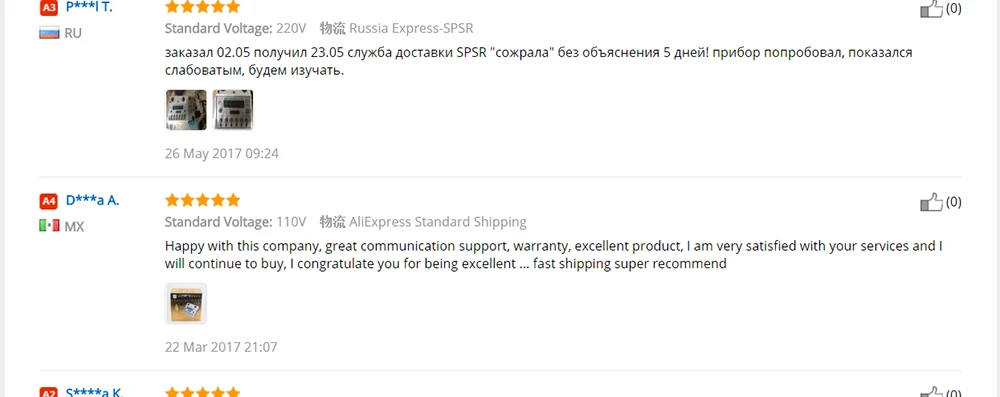Click the A4 buyer level badge
1000x397 pixels.
coord(48,201)
